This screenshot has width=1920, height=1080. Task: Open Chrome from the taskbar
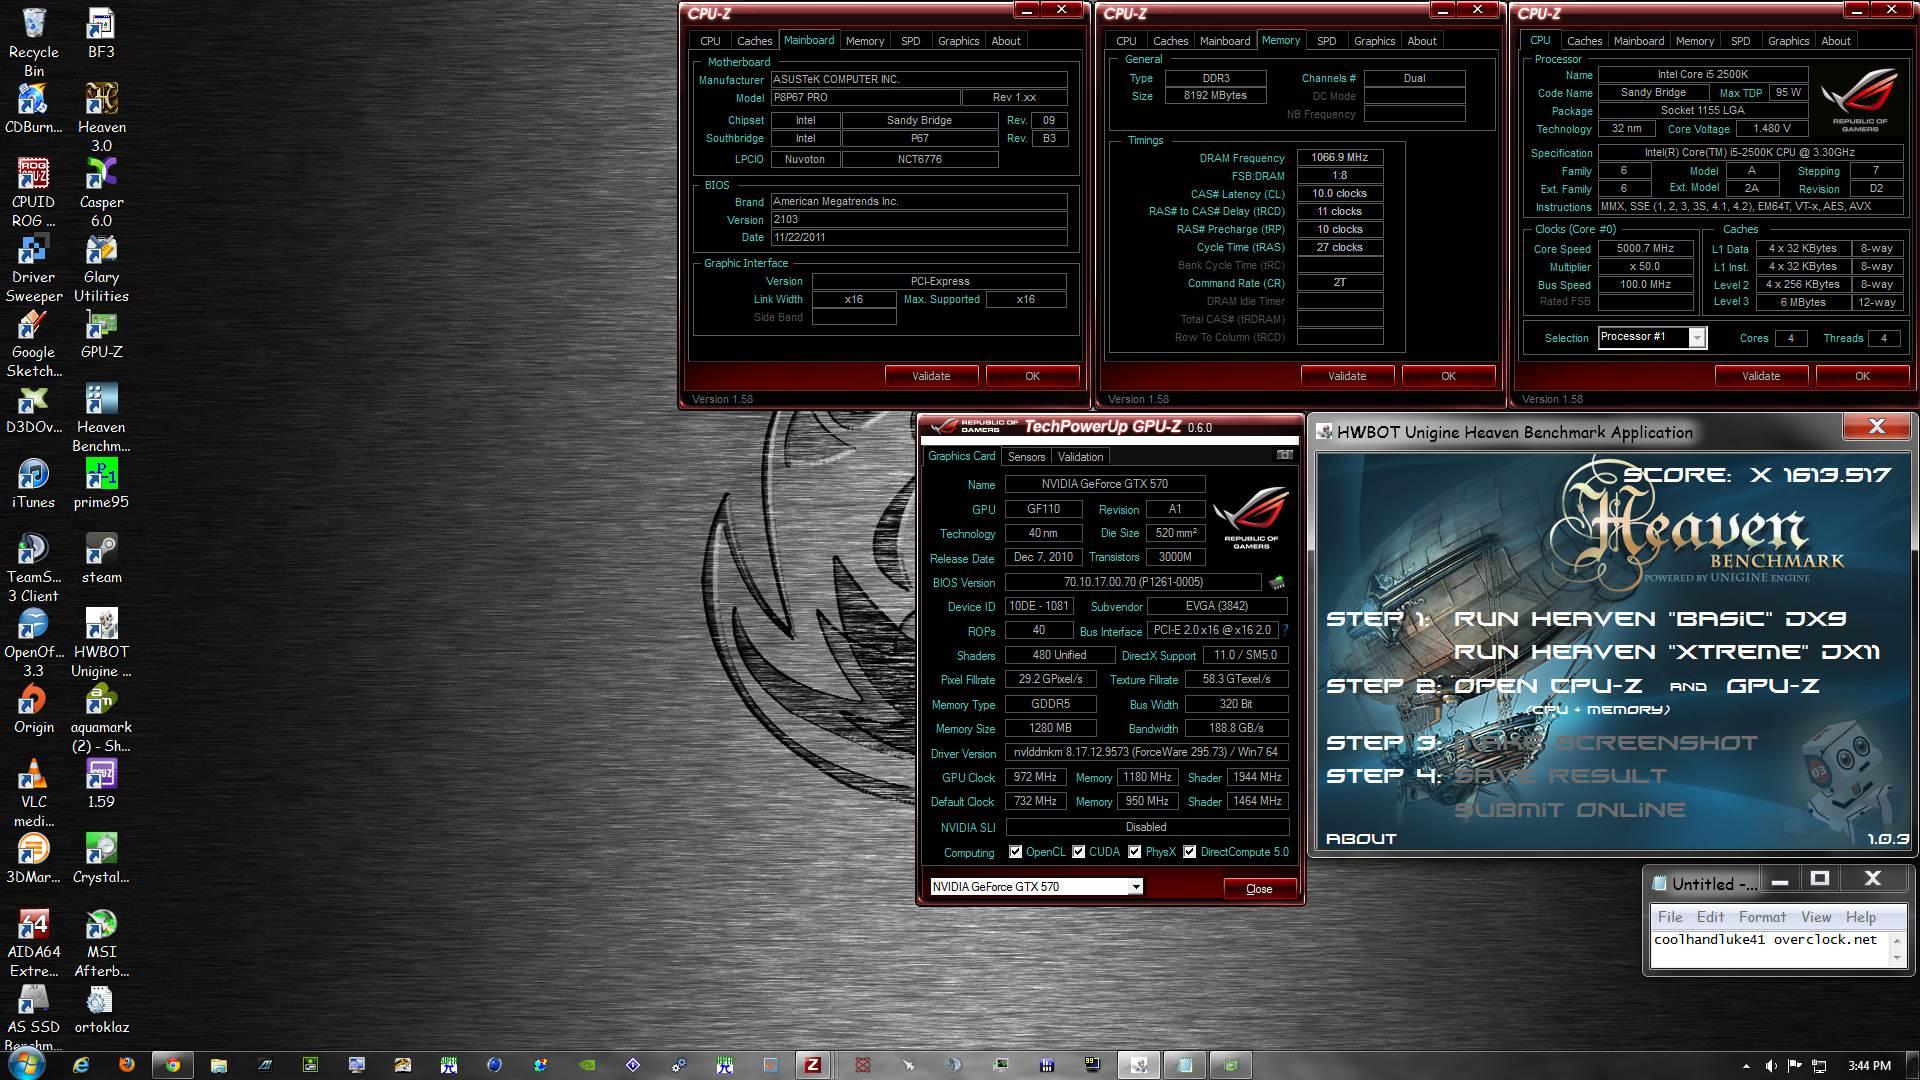(x=173, y=1065)
